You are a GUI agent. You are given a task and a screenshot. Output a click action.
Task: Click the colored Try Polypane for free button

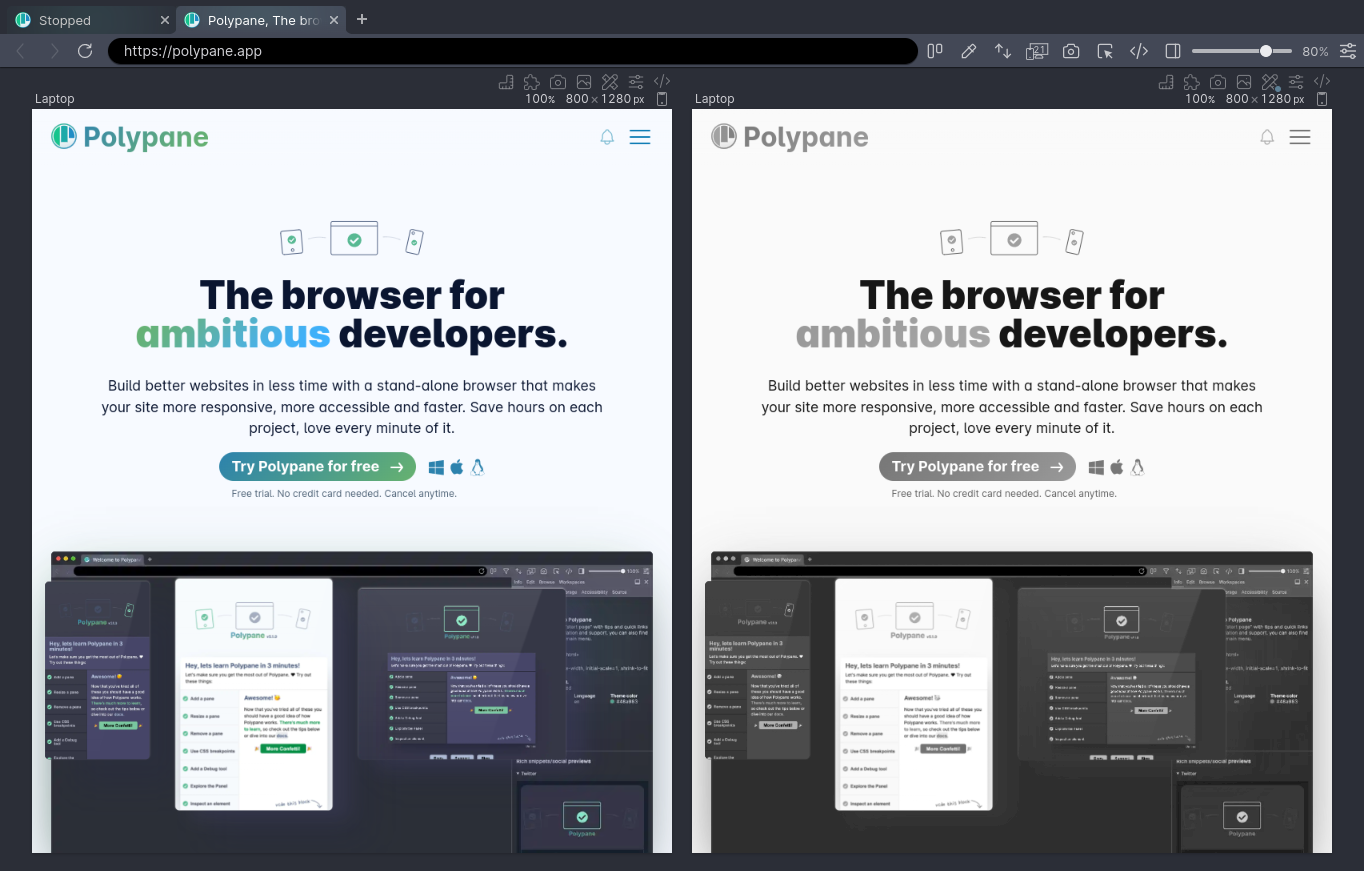pyautogui.click(x=317, y=467)
